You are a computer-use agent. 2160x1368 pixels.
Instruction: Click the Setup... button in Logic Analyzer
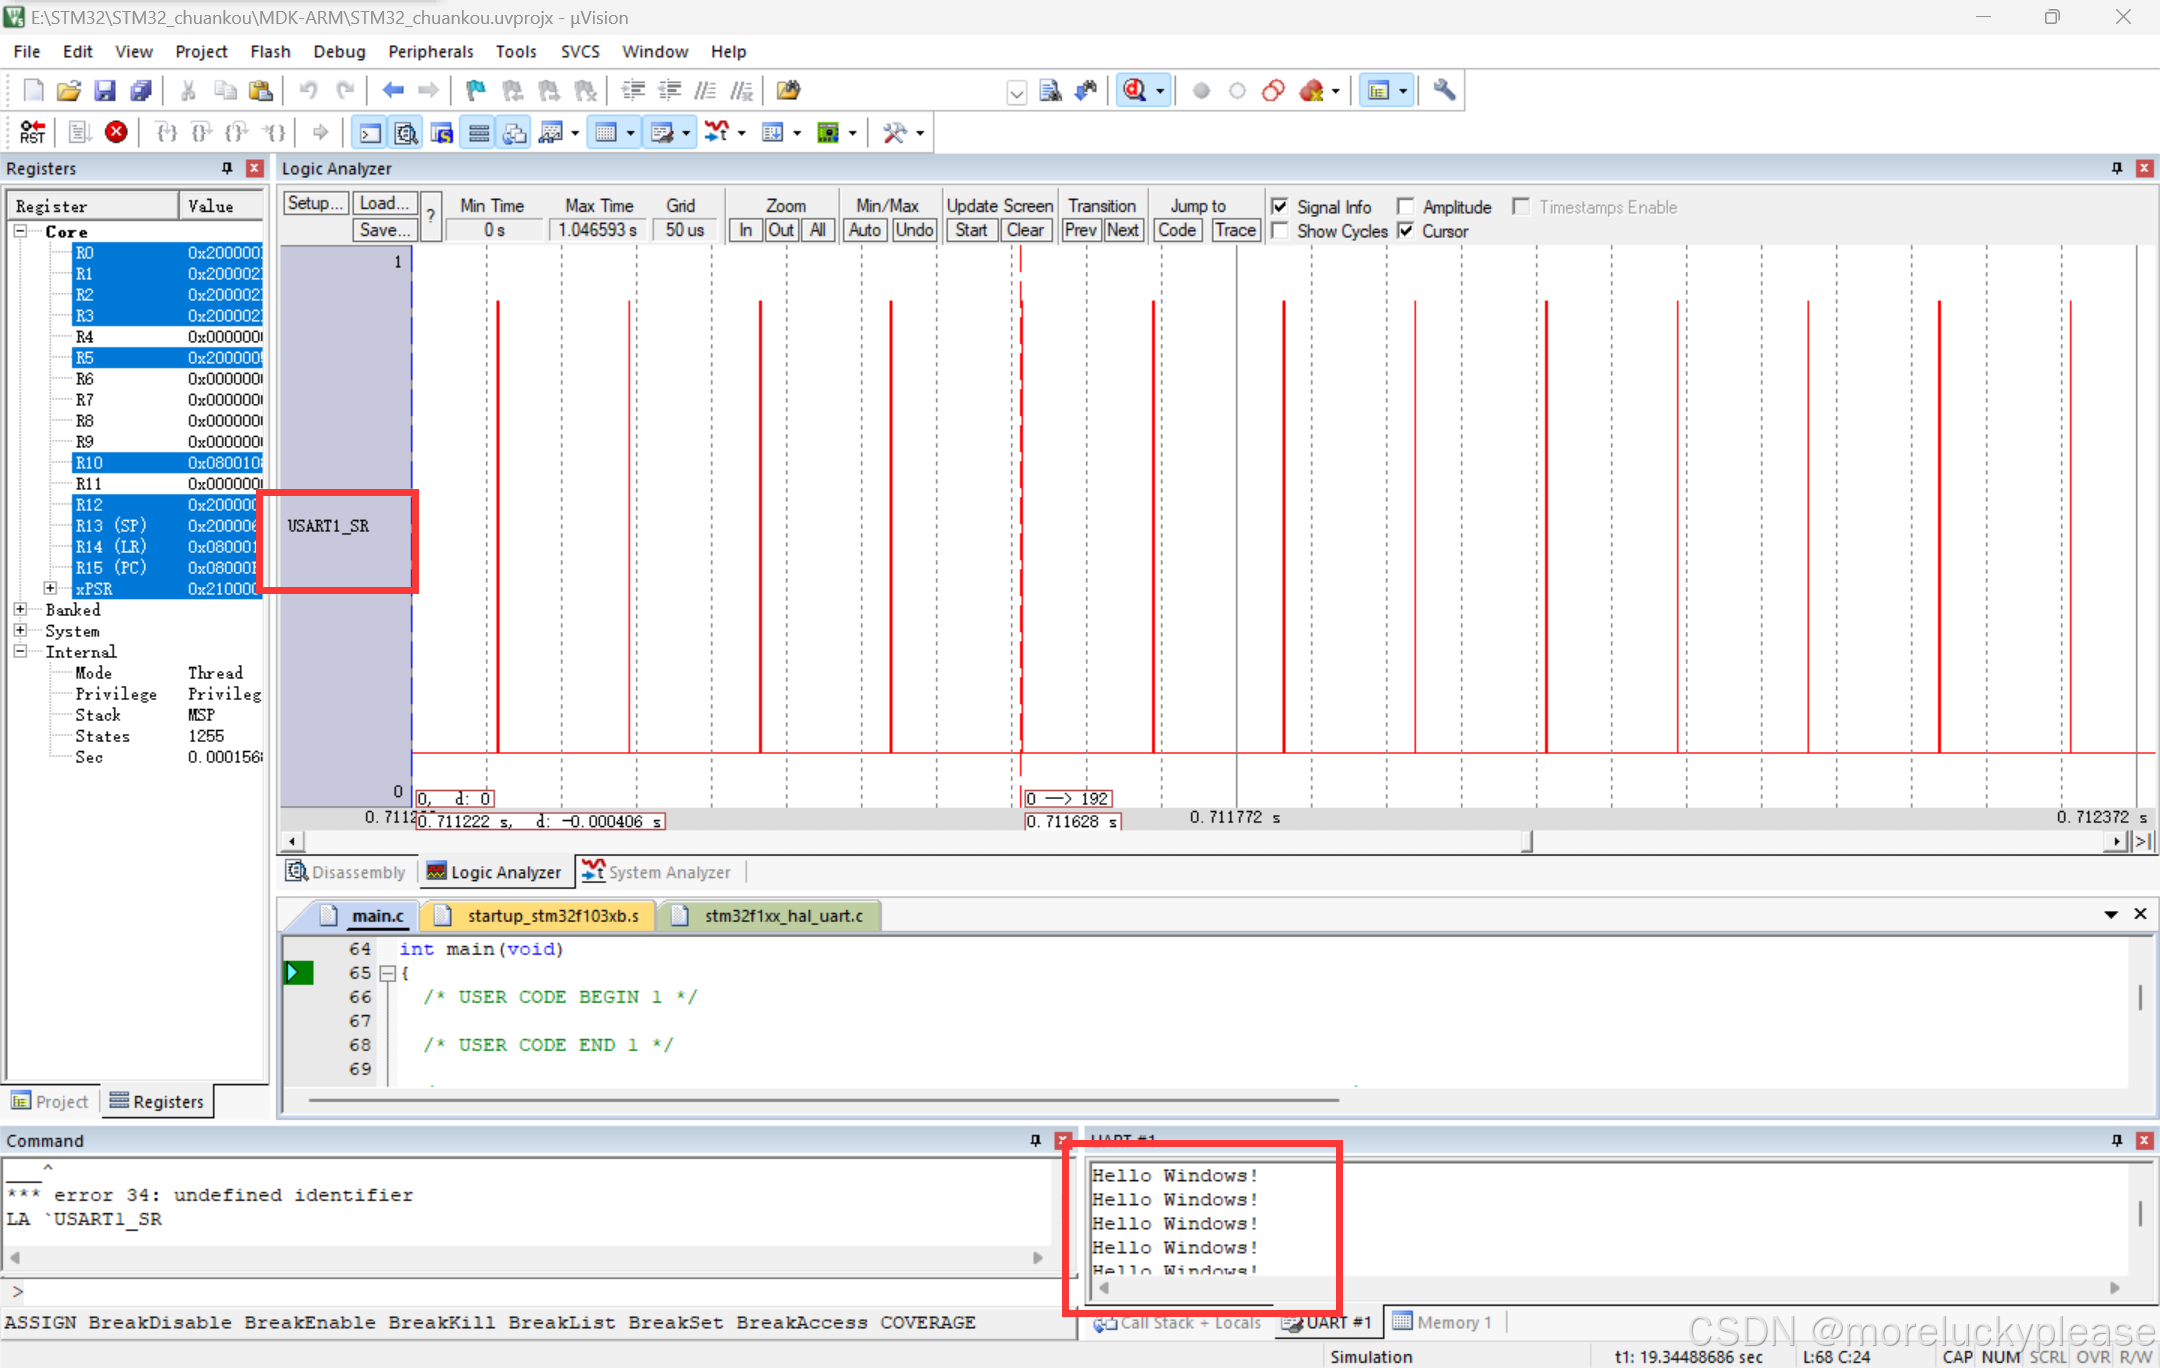pos(315,203)
